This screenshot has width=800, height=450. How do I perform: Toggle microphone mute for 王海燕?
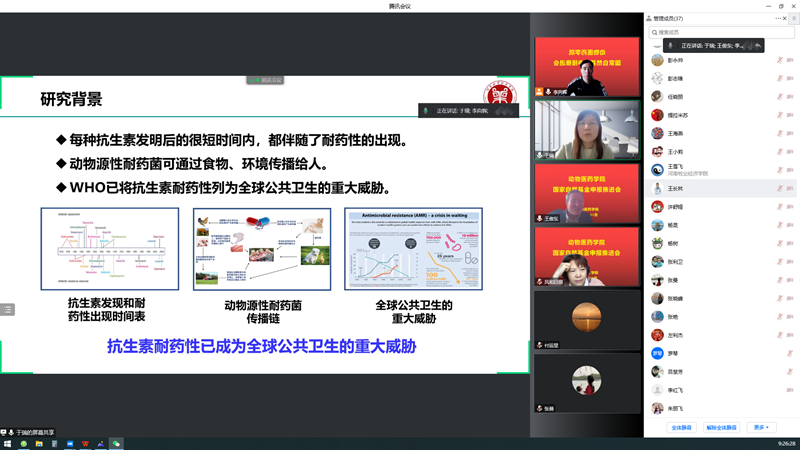[x=781, y=133]
